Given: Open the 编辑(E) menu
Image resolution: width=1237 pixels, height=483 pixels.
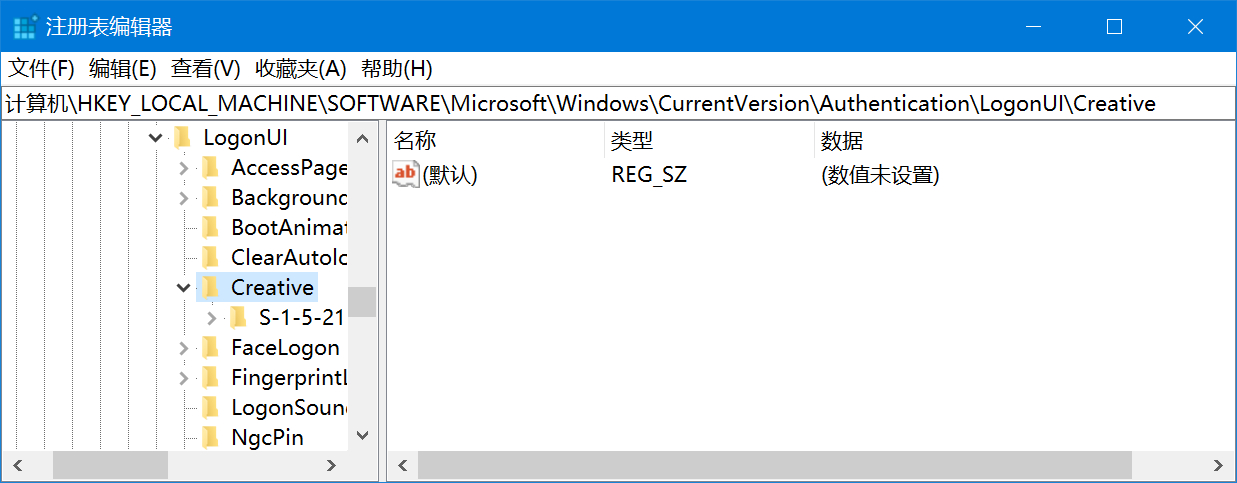Looking at the screenshot, I should point(123,69).
